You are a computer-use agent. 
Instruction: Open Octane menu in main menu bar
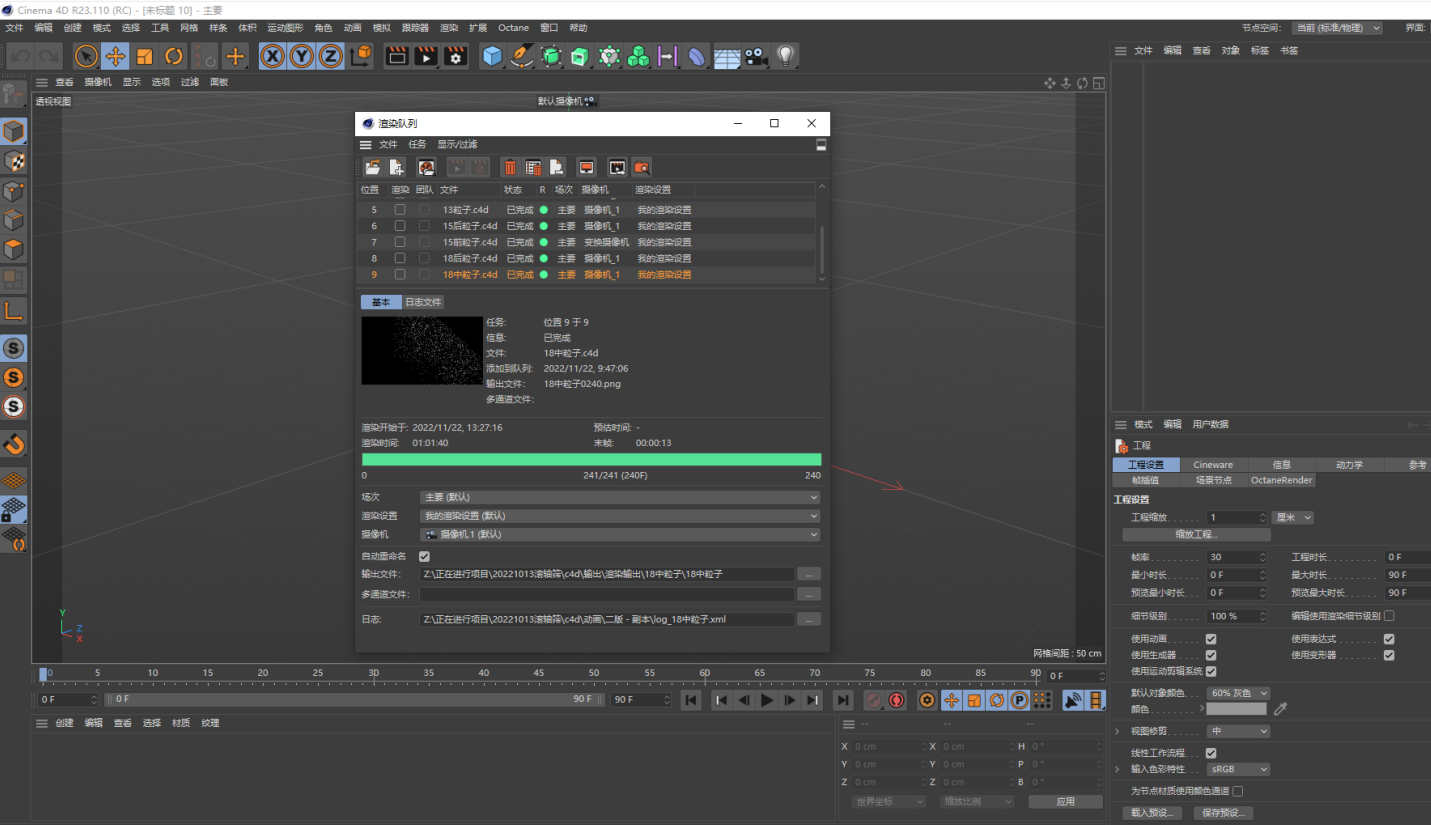[x=513, y=28]
